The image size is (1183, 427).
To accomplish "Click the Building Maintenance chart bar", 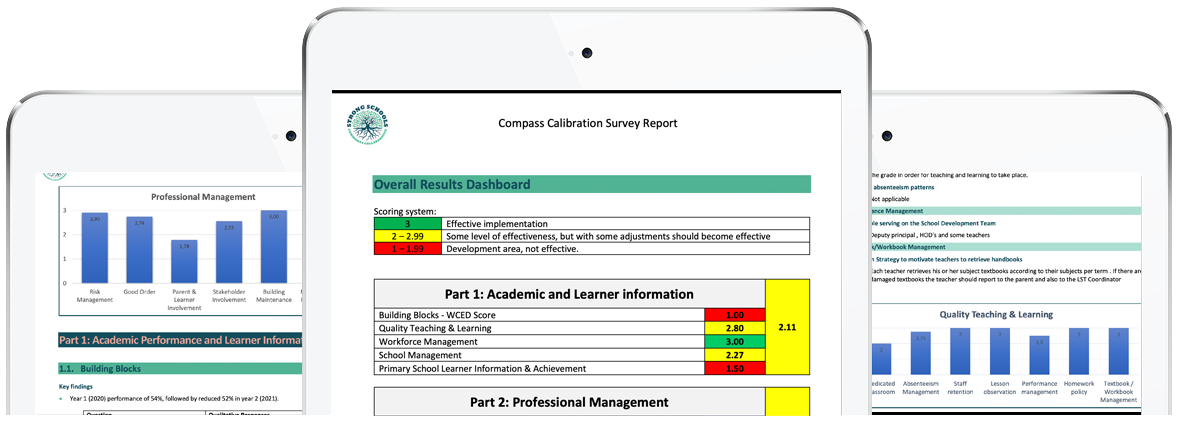I will click(273, 247).
